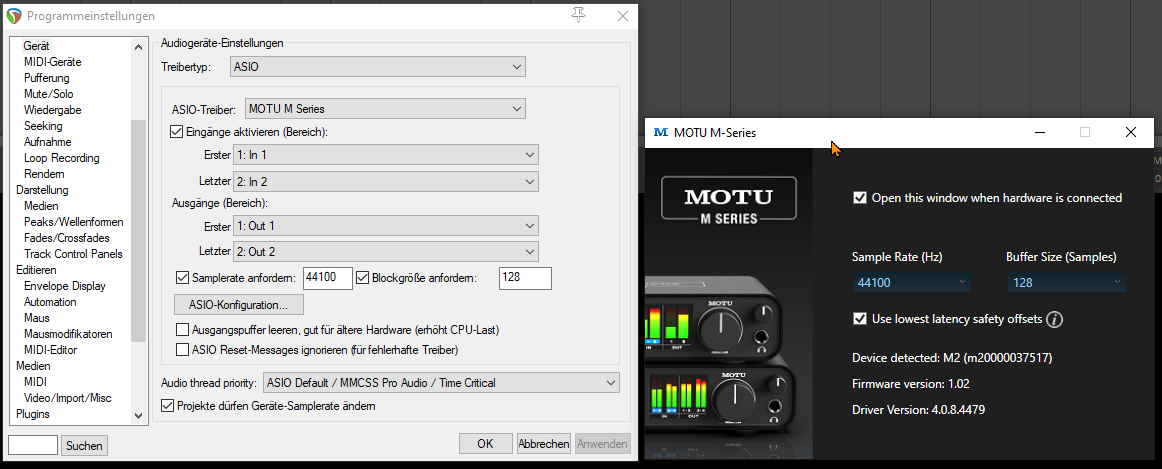Open the Treibertyp ASIO dropdown
Image resolution: width=1162 pixels, height=469 pixels.
[378, 67]
